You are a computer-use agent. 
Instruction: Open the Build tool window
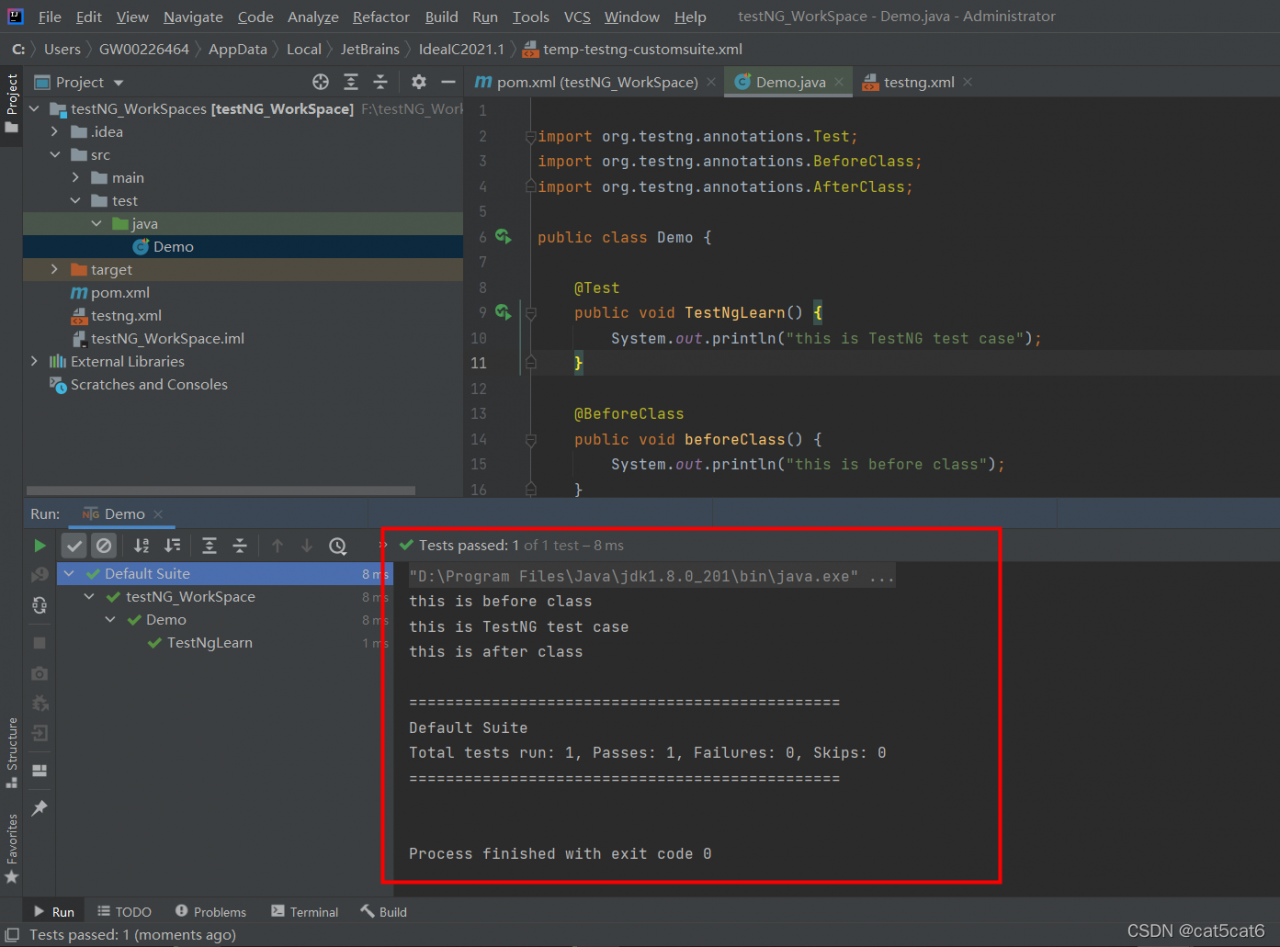coord(384,912)
